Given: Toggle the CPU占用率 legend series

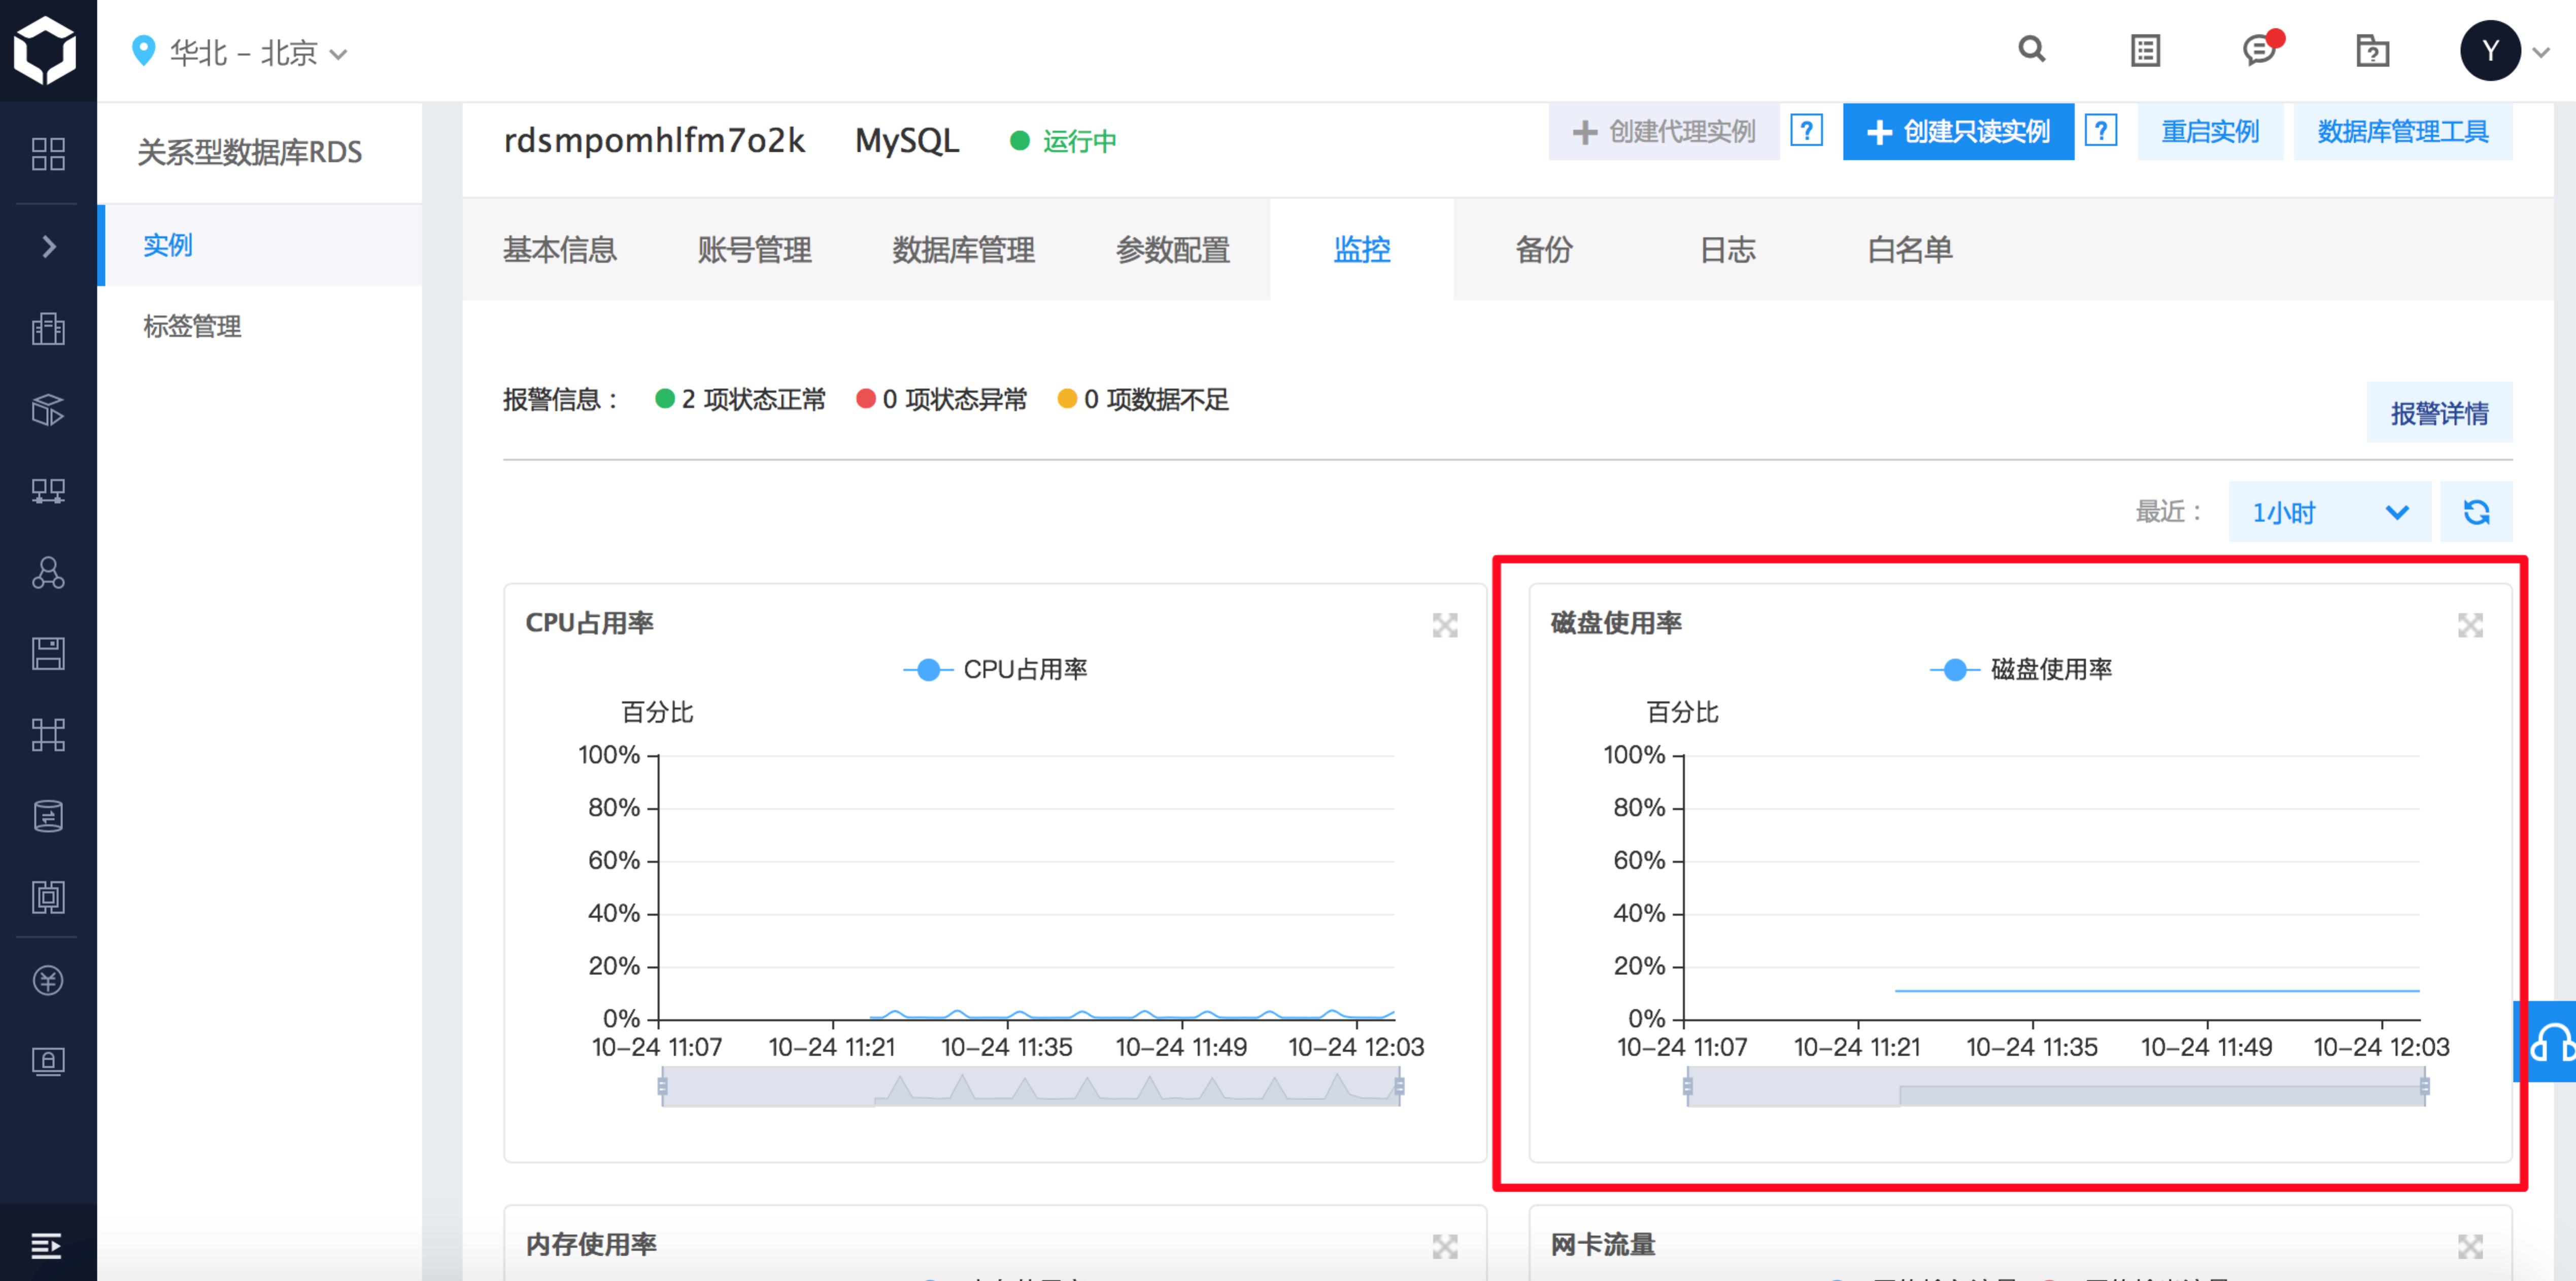Looking at the screenshot, I should (995, 669).
